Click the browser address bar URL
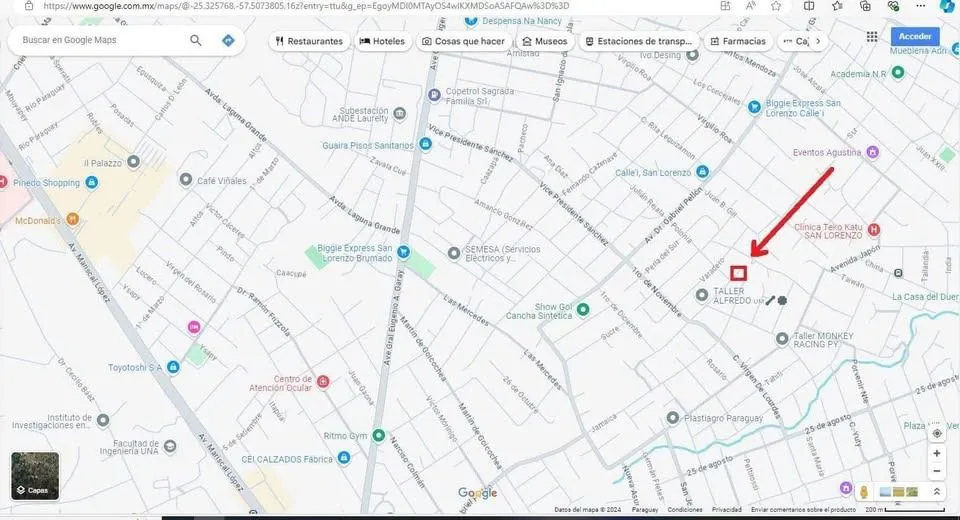Screen dimensions: 960x520 pos(306,6)
